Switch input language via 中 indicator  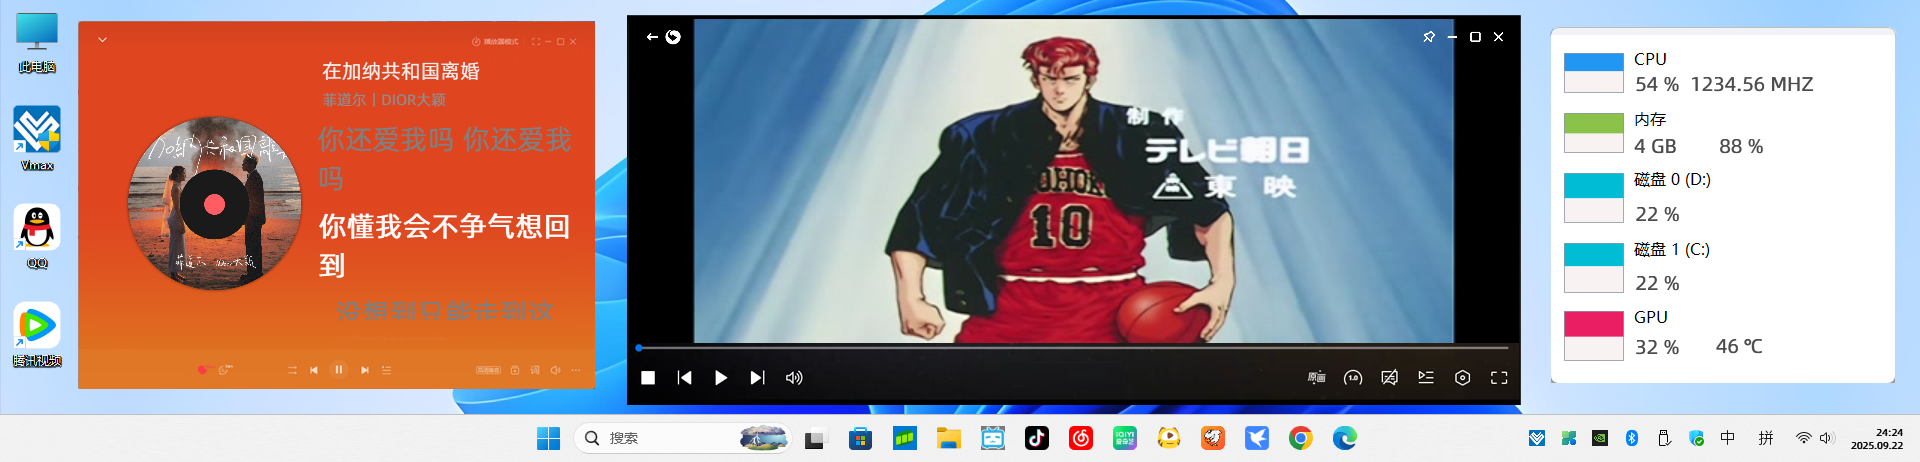pos(1727,438)
